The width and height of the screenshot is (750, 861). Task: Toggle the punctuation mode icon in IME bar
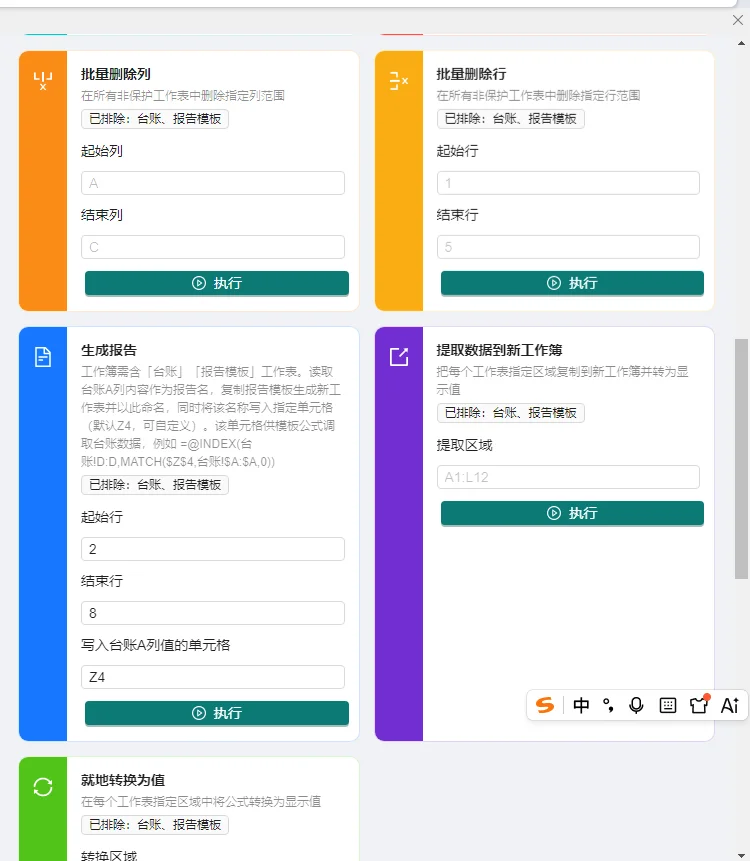608,705
